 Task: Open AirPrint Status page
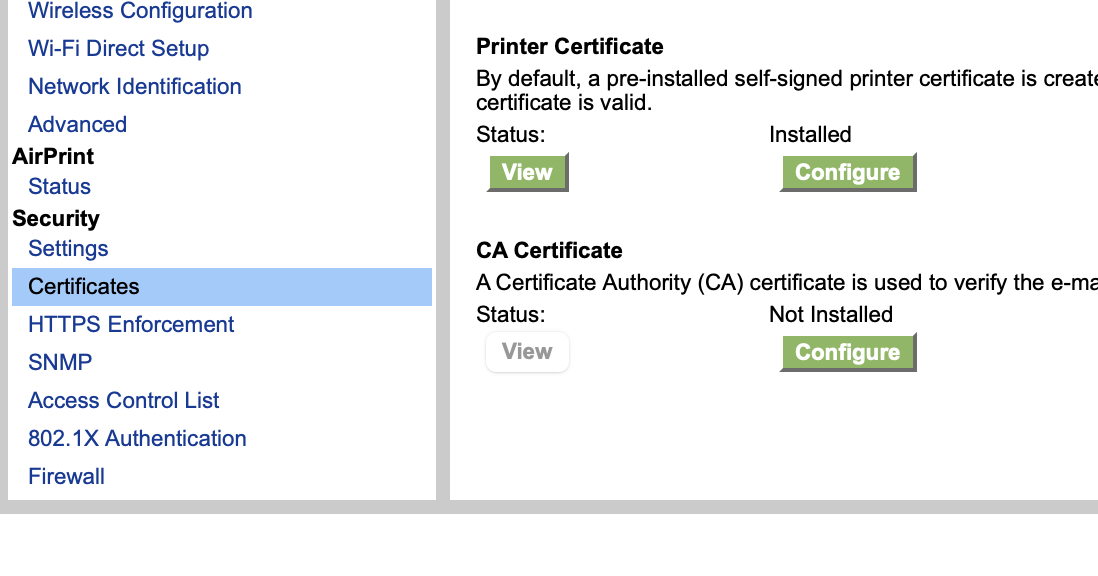click(59, 186)
